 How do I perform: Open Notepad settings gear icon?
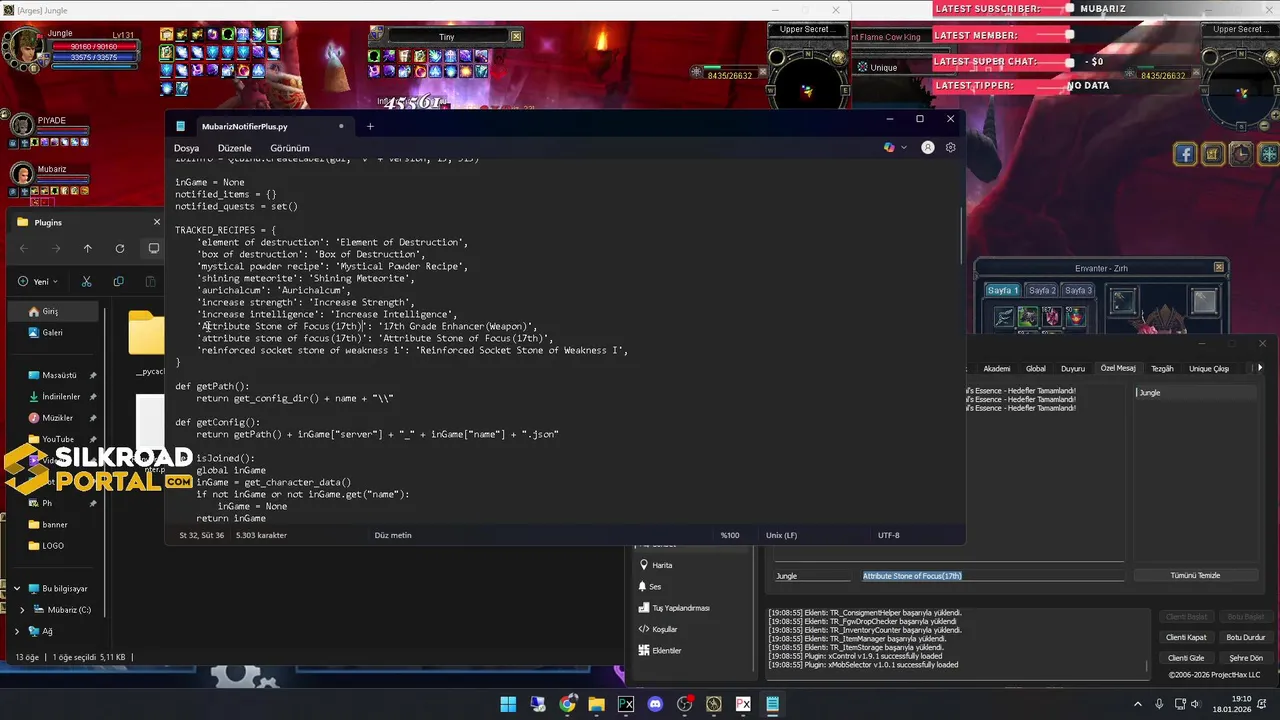pos(950,147)
